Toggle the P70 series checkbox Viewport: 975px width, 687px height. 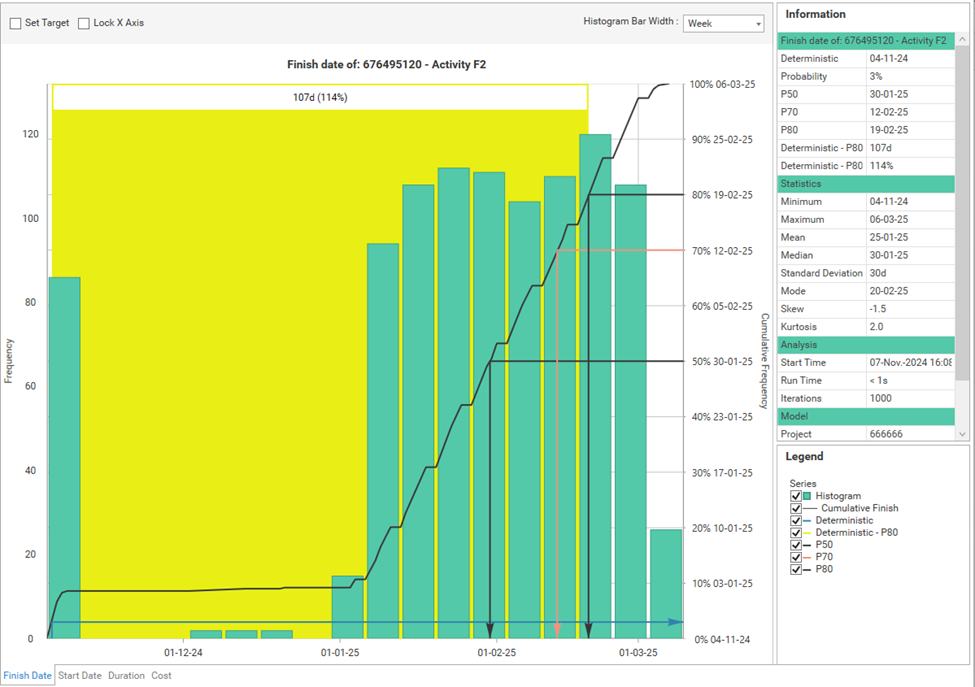(796, 557)
